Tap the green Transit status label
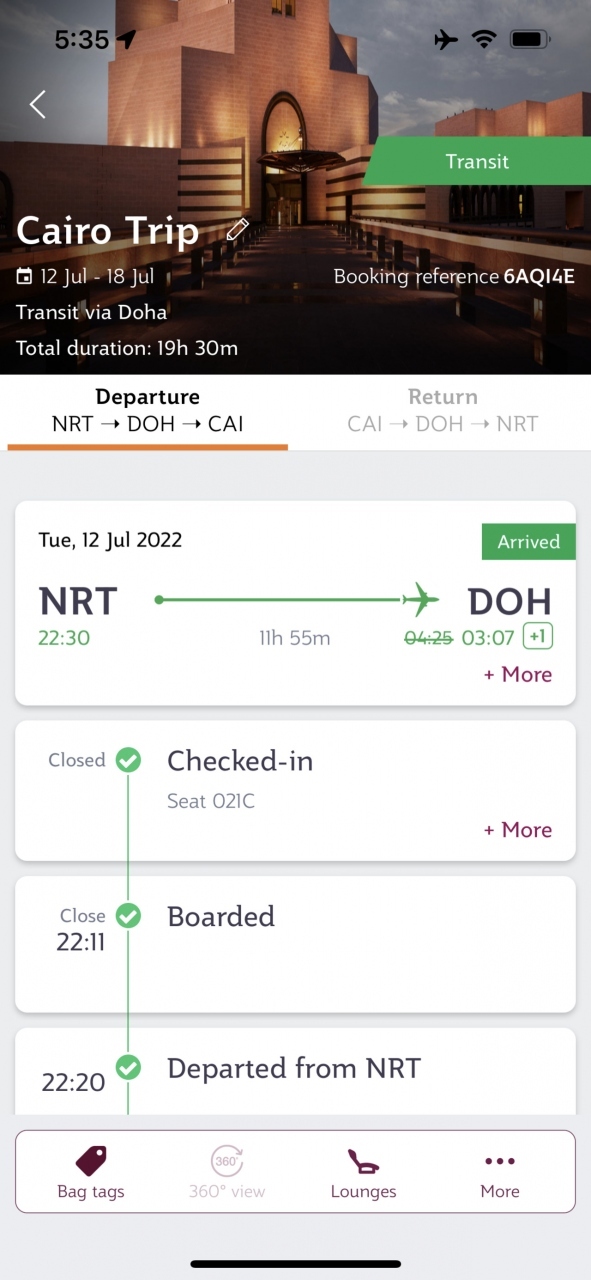Screen dimensions: 591x1280 click(x=477, y=162)
